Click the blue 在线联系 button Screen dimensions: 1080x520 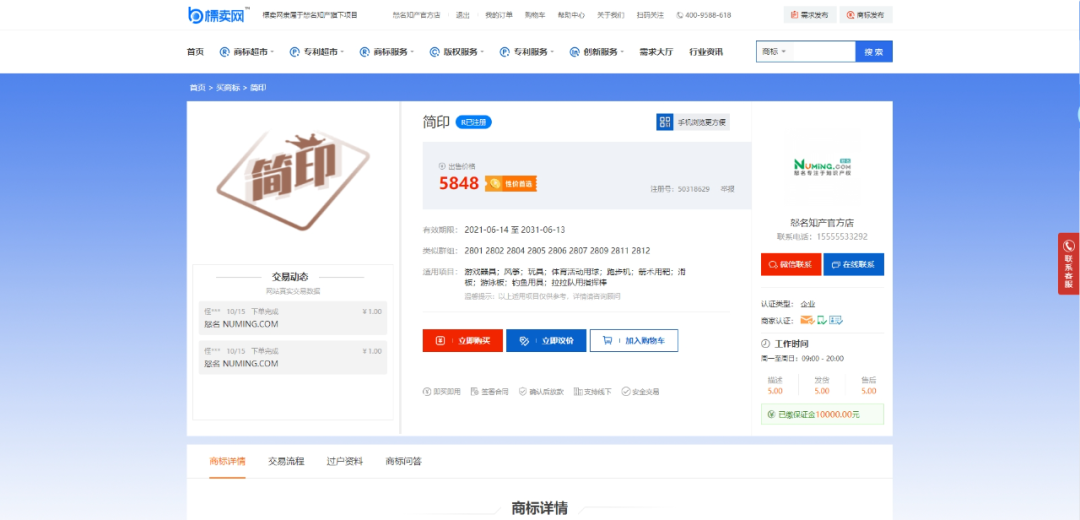pyautogui.click(x=853, y=264)
